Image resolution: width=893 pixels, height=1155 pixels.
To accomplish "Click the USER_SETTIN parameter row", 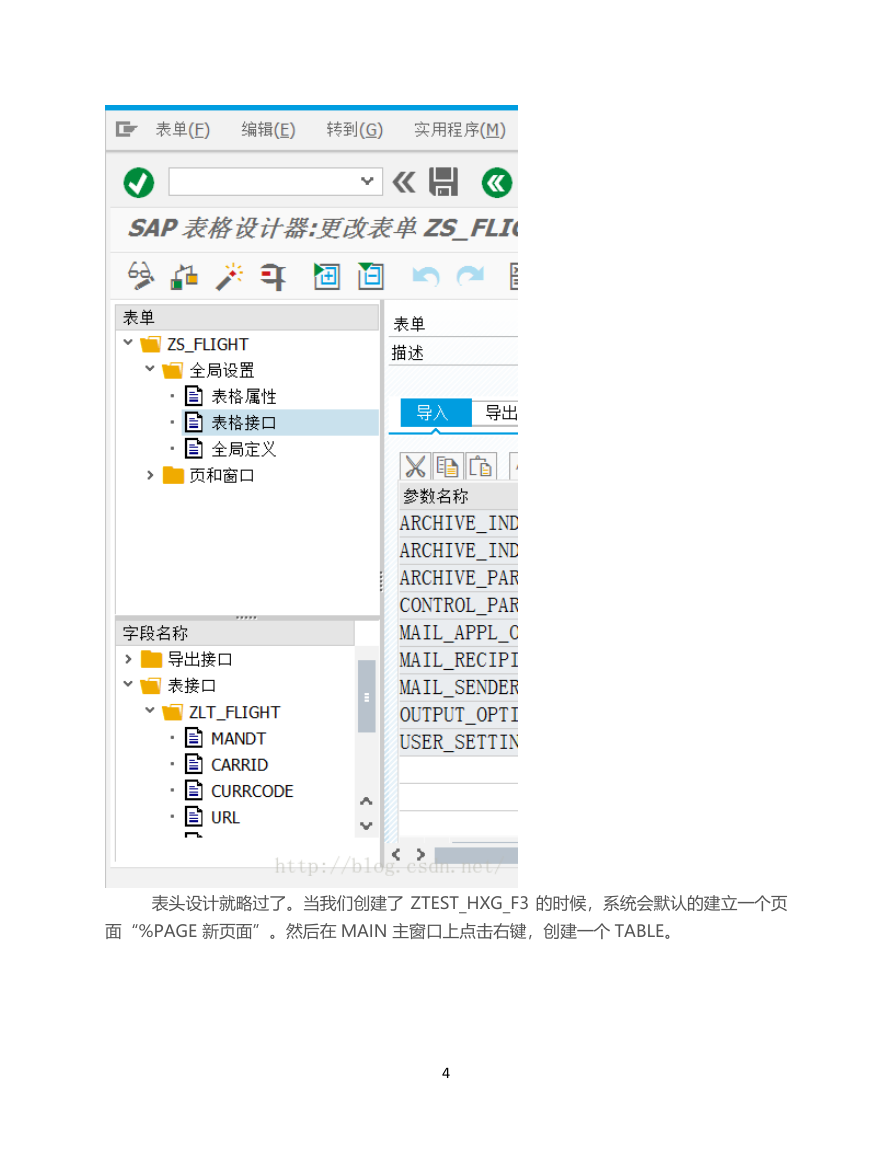I will [x=458, y=742].
